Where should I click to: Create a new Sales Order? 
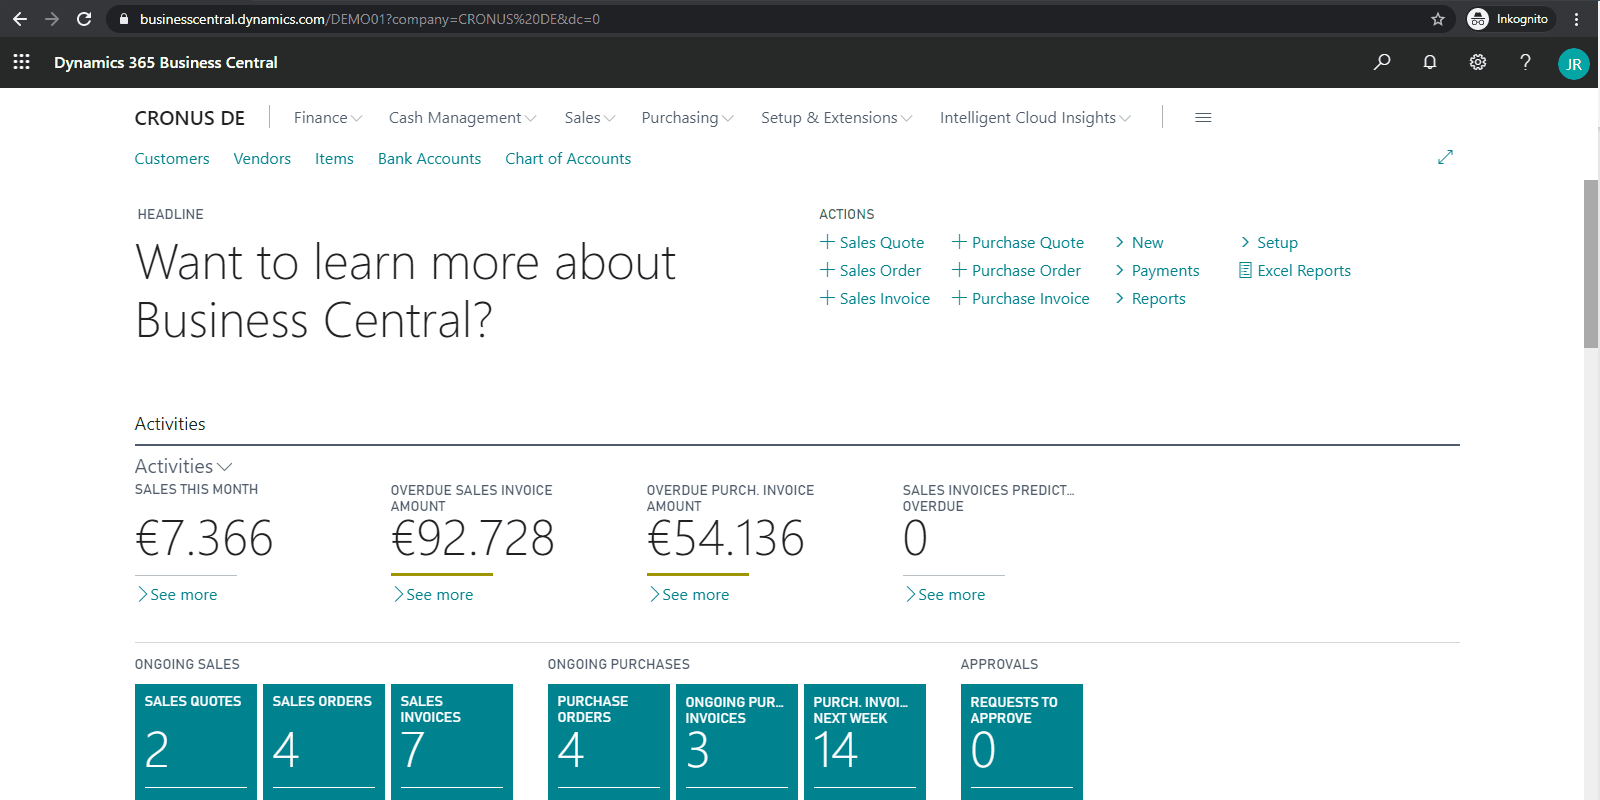pos(871,270)
